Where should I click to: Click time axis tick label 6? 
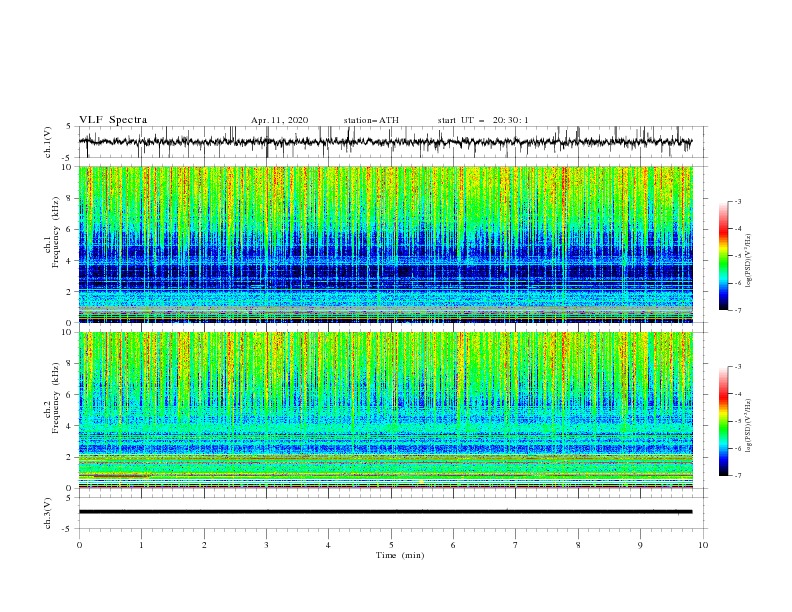[x=453, y=545]
